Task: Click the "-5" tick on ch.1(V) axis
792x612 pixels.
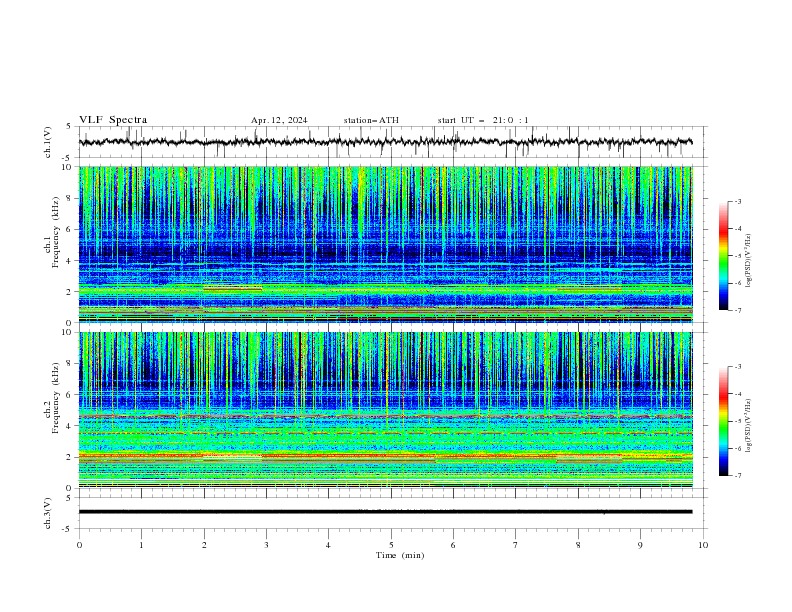Action: pyautogui.click(x=68, y=158)
